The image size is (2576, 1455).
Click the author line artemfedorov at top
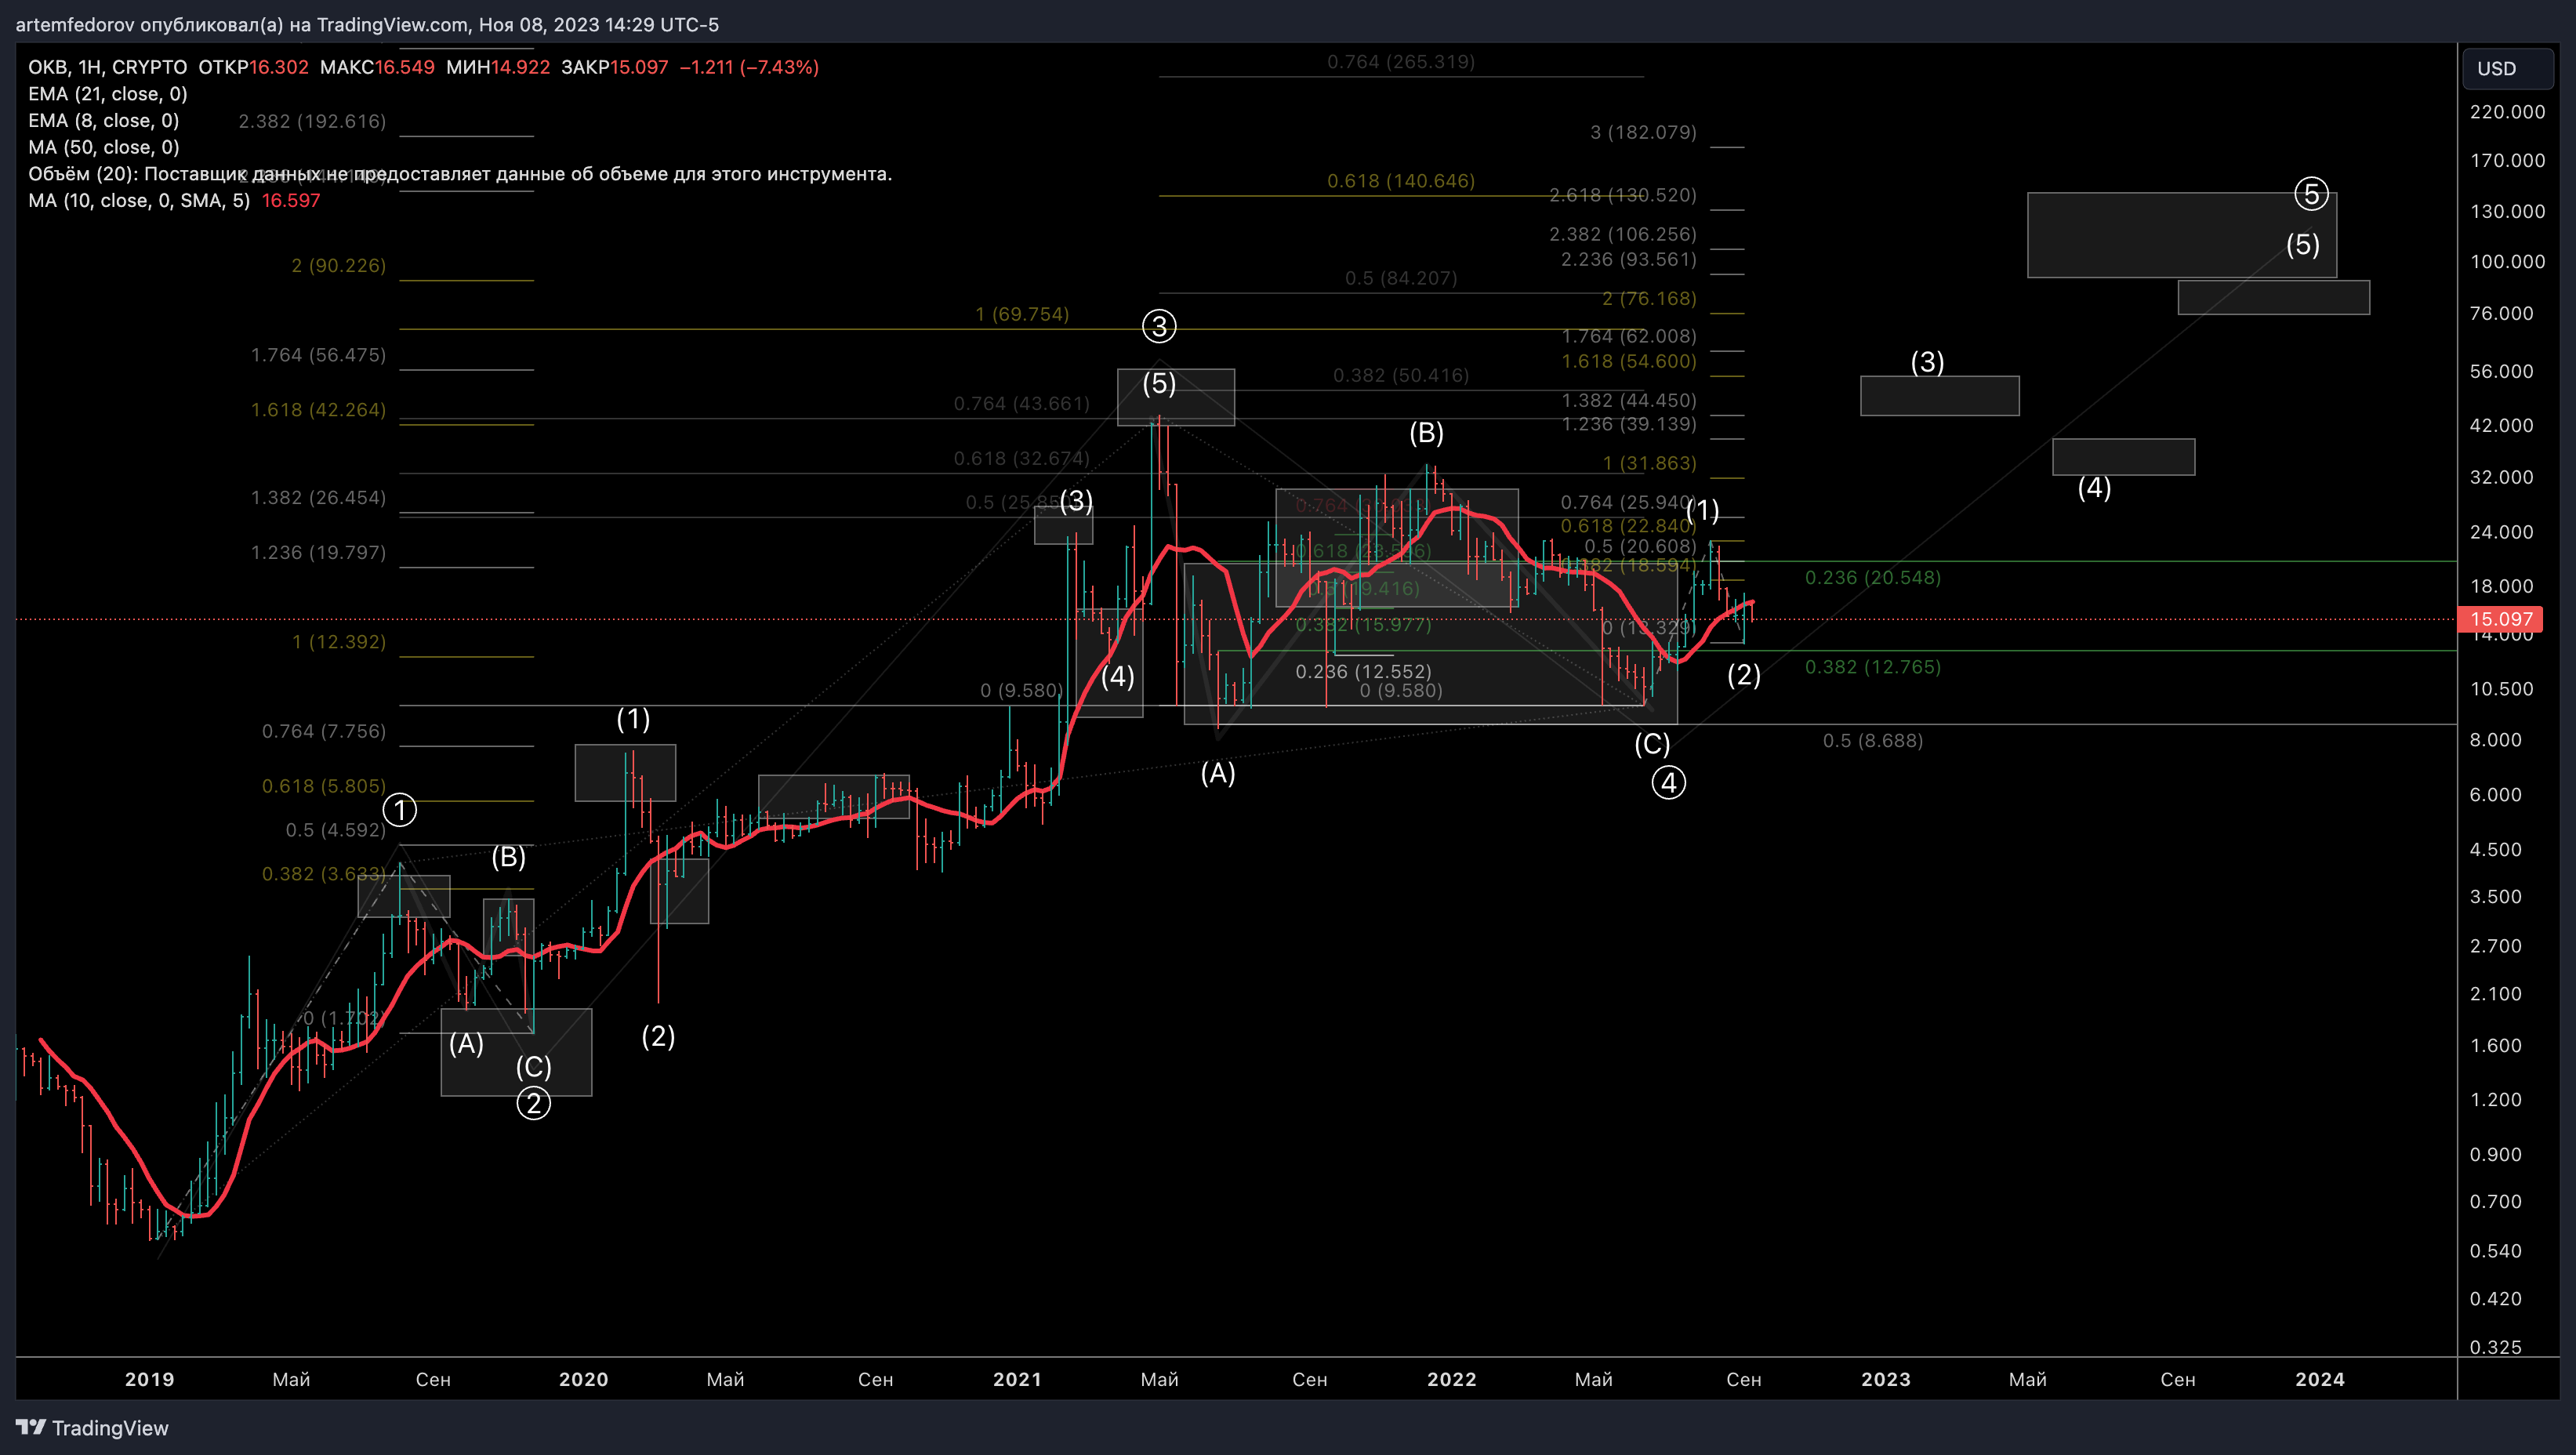pyautogui.click(x=367, y=24)
